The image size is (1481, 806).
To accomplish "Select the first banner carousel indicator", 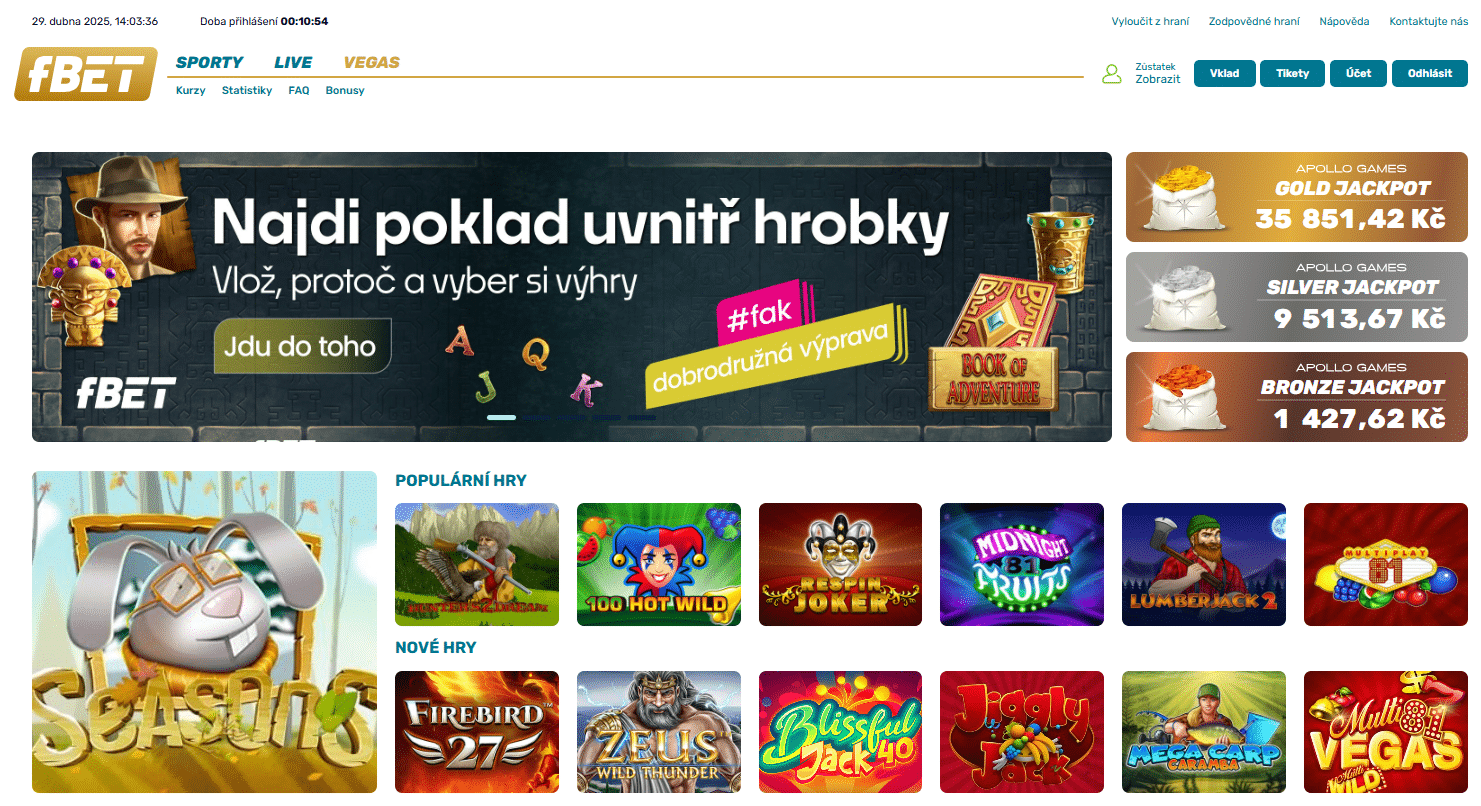I will [501, 417].
